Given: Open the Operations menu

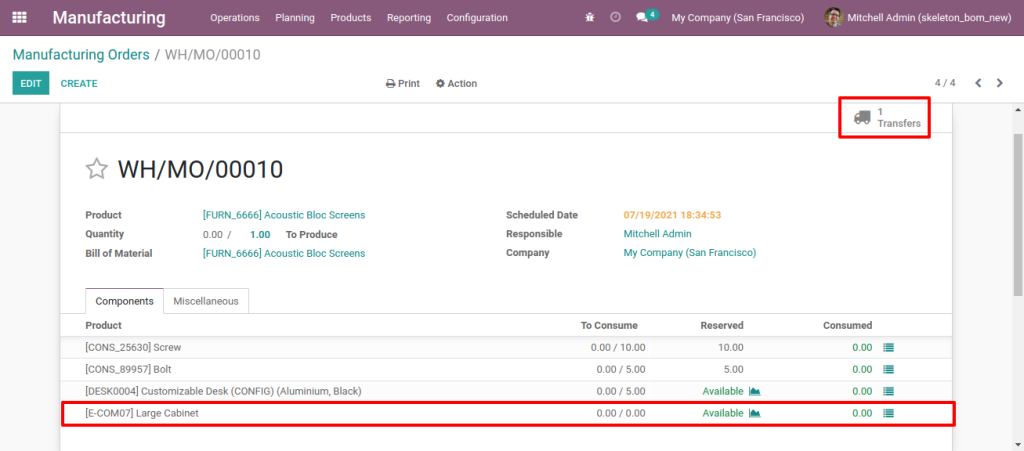Looking at the screenshot, I should (x=234, y=18).
